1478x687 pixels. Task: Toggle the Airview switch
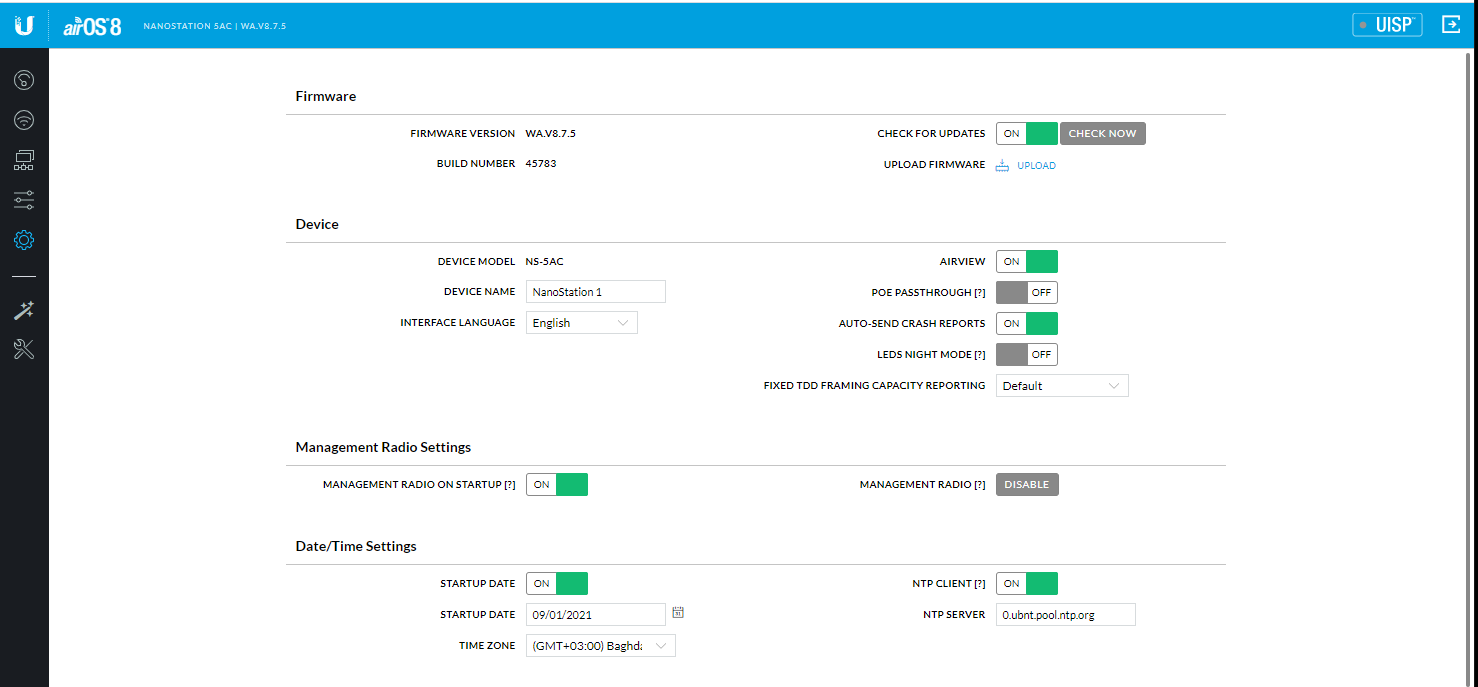1026,262
